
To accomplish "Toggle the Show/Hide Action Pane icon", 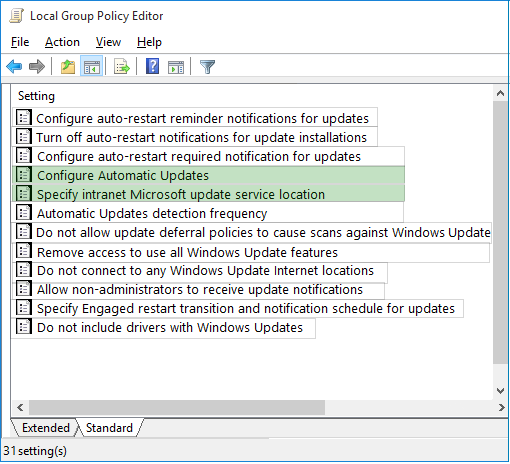I will click(176, 67).
